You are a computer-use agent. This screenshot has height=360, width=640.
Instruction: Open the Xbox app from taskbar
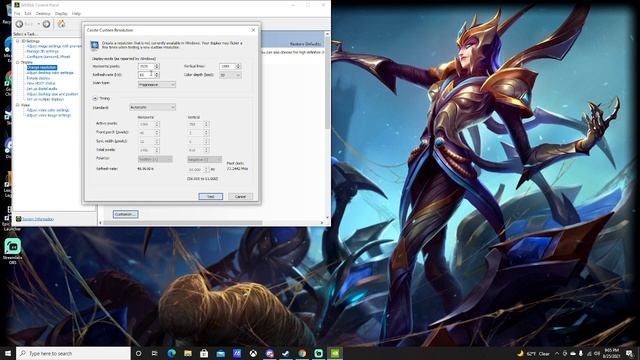tap(253, 353)
